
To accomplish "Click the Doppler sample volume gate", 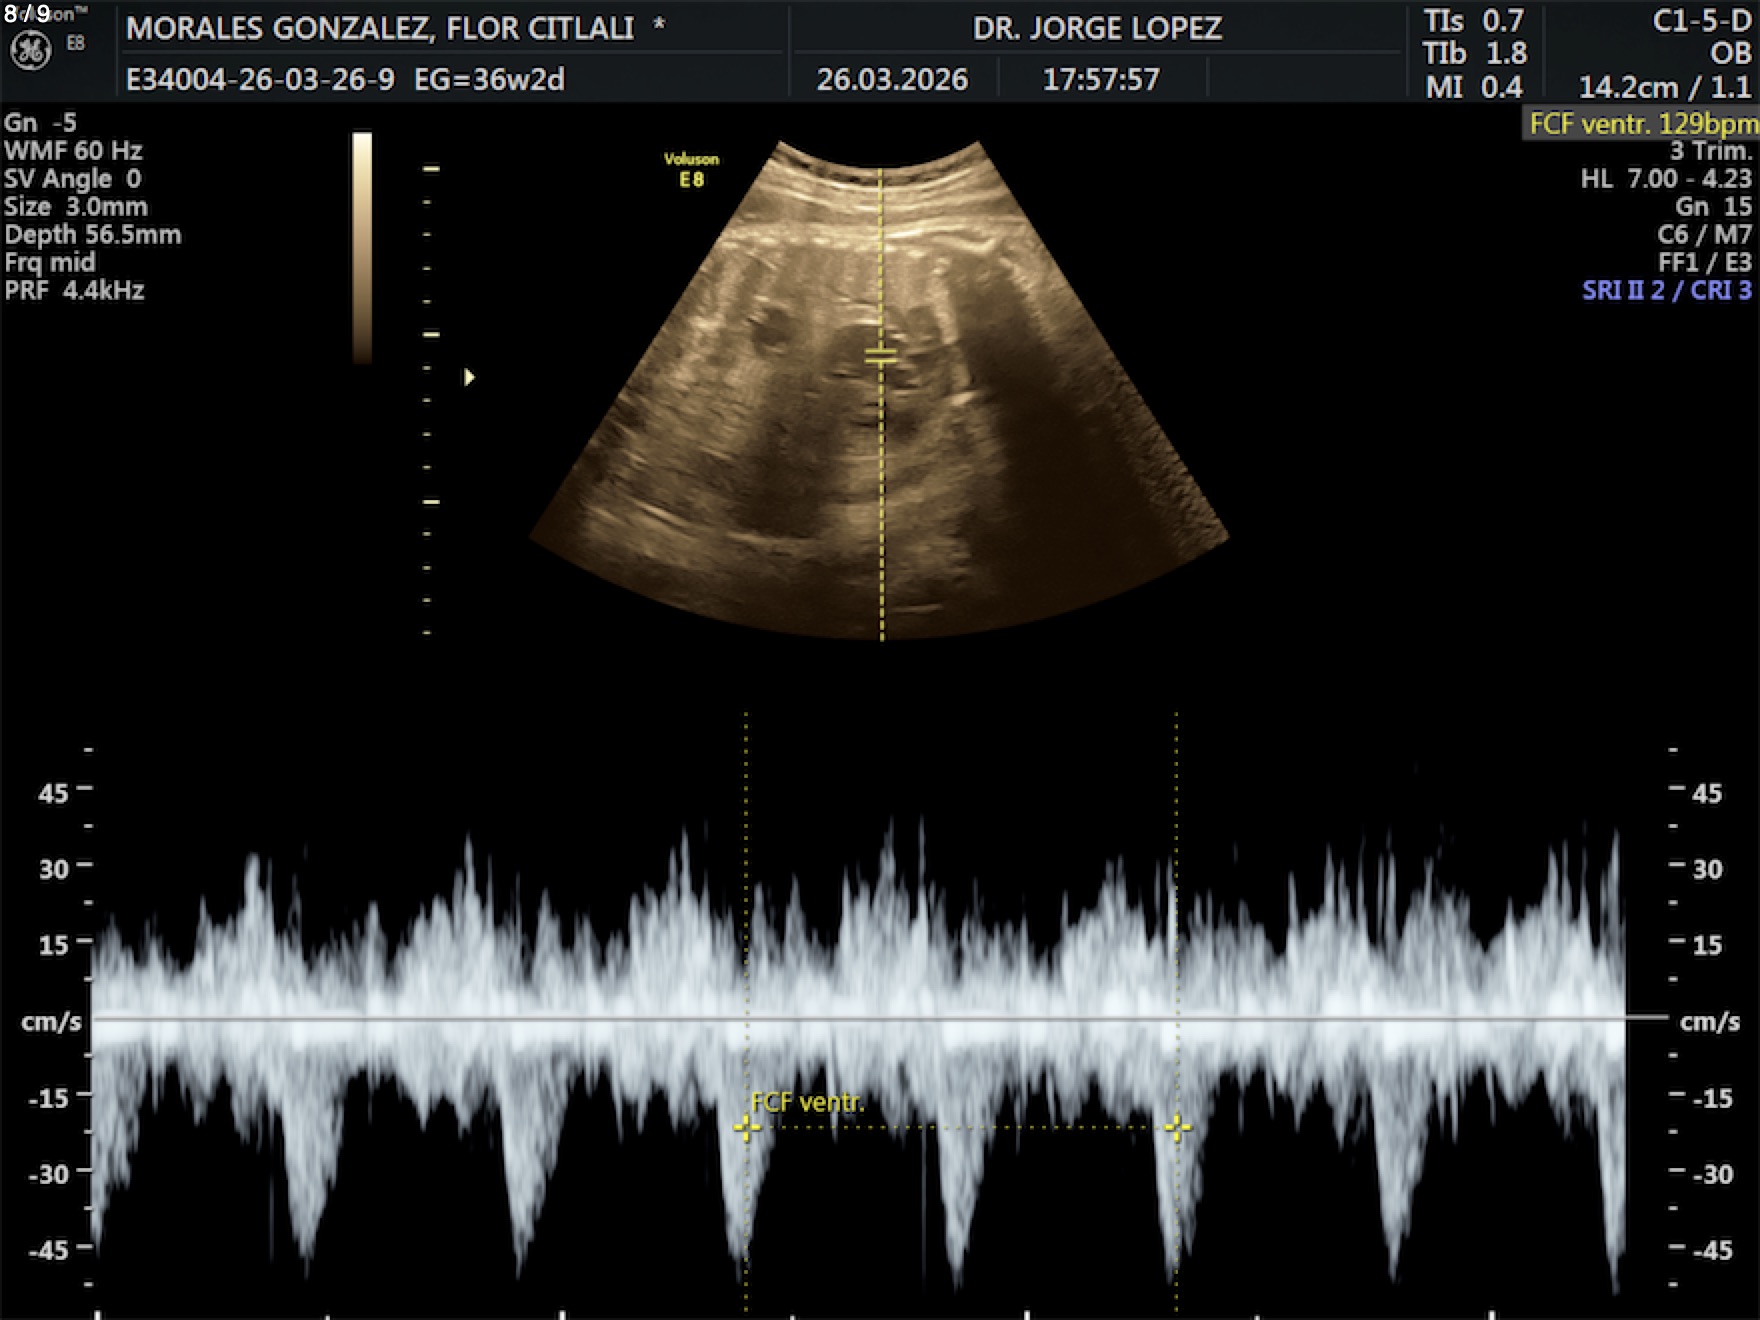I will click(x=880, y=354).
